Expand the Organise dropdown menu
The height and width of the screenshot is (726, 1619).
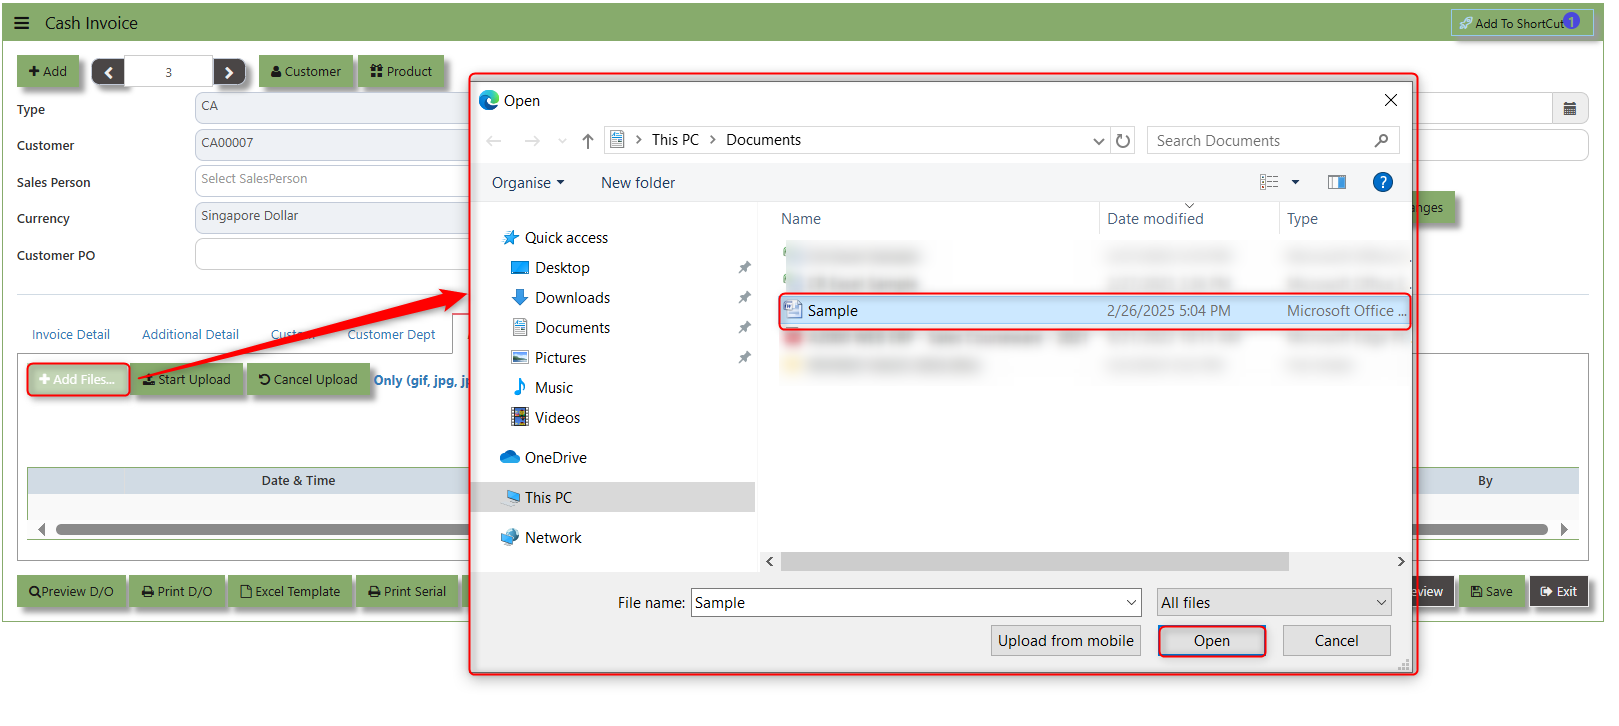tap(528, 183)
